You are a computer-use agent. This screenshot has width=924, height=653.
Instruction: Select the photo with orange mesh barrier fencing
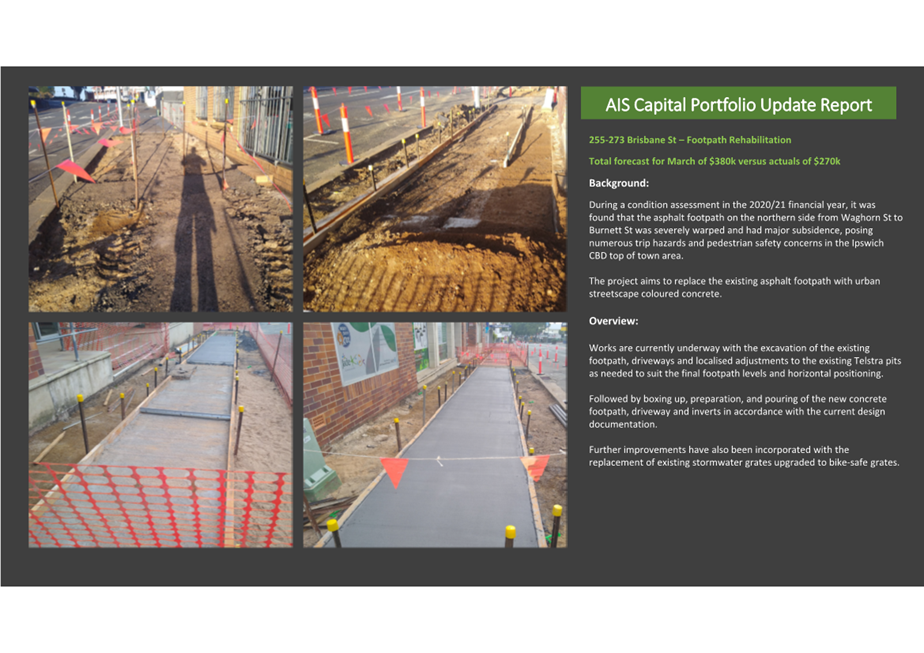coord(160,435)
